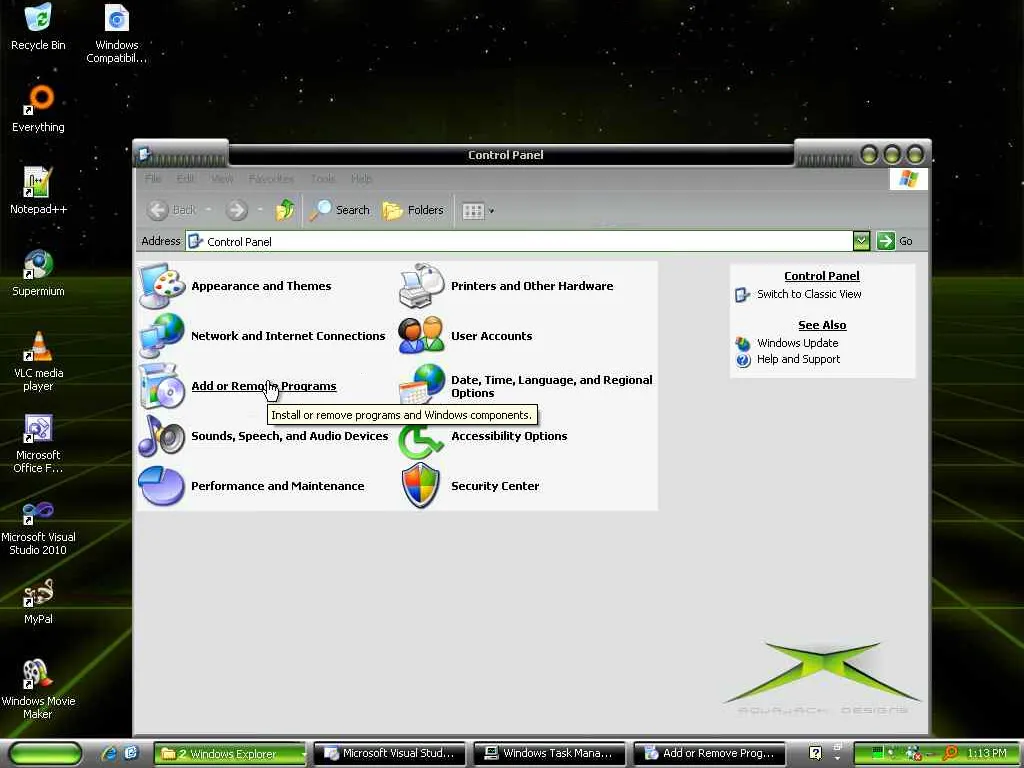The width and height of the screenshot is (1024, 768).
Task: Open the File menu
Action: coord(153,178)
